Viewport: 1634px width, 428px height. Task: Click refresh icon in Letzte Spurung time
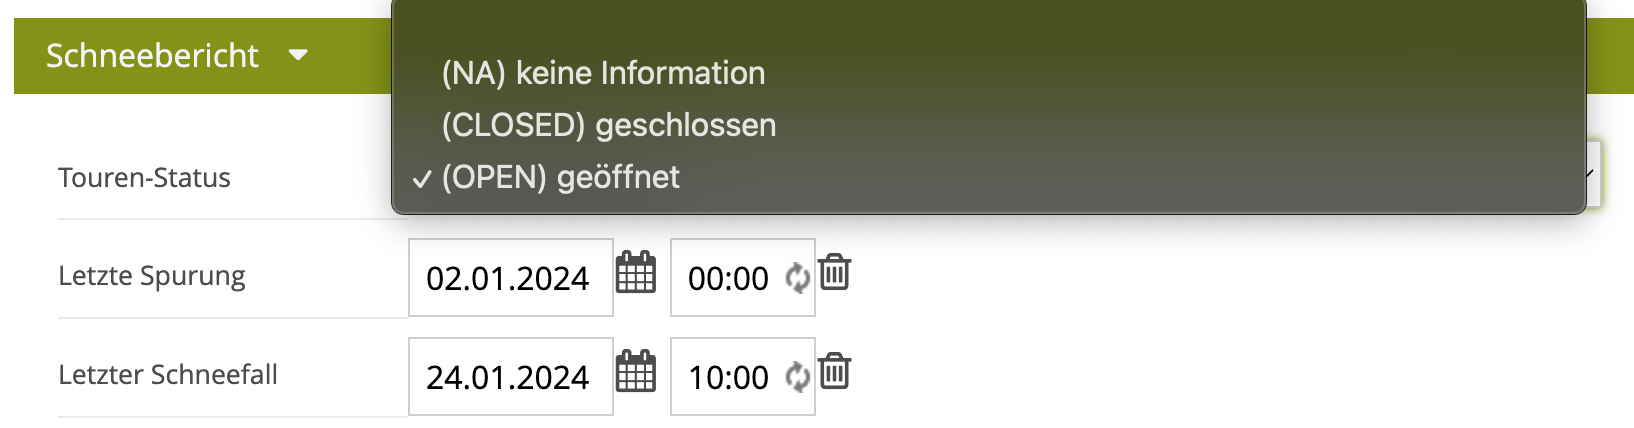(797, 277)
